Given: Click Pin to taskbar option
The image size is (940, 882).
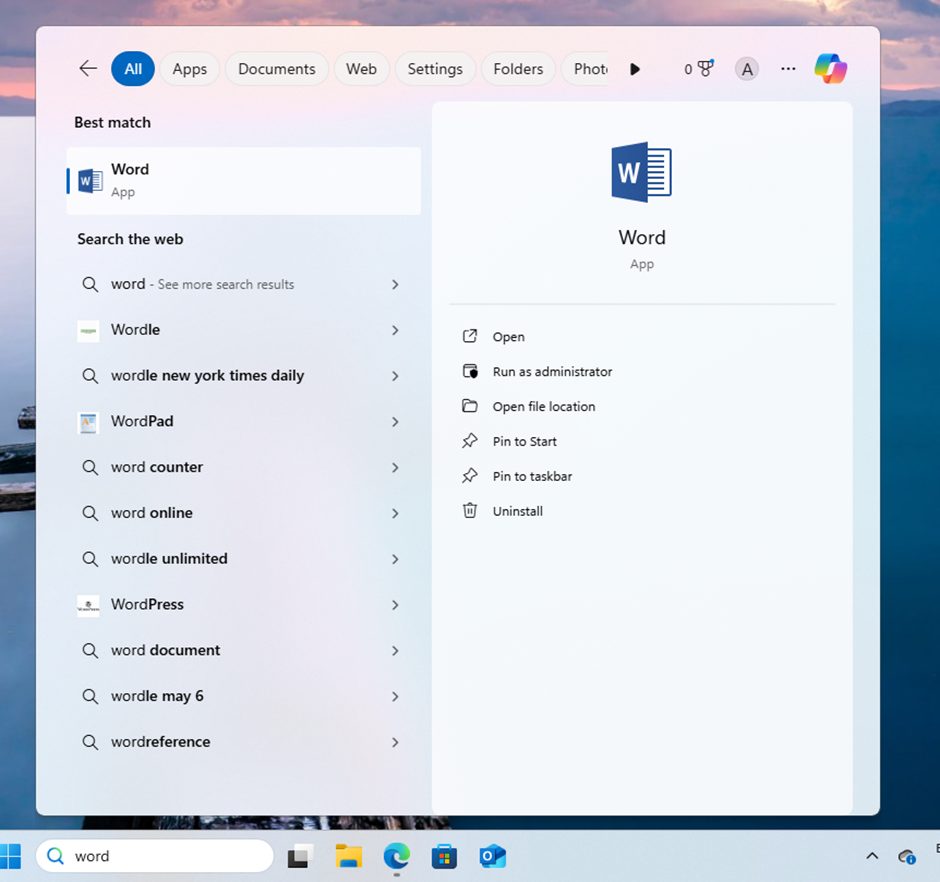Looking at the screenshot, I should [532, 477].
